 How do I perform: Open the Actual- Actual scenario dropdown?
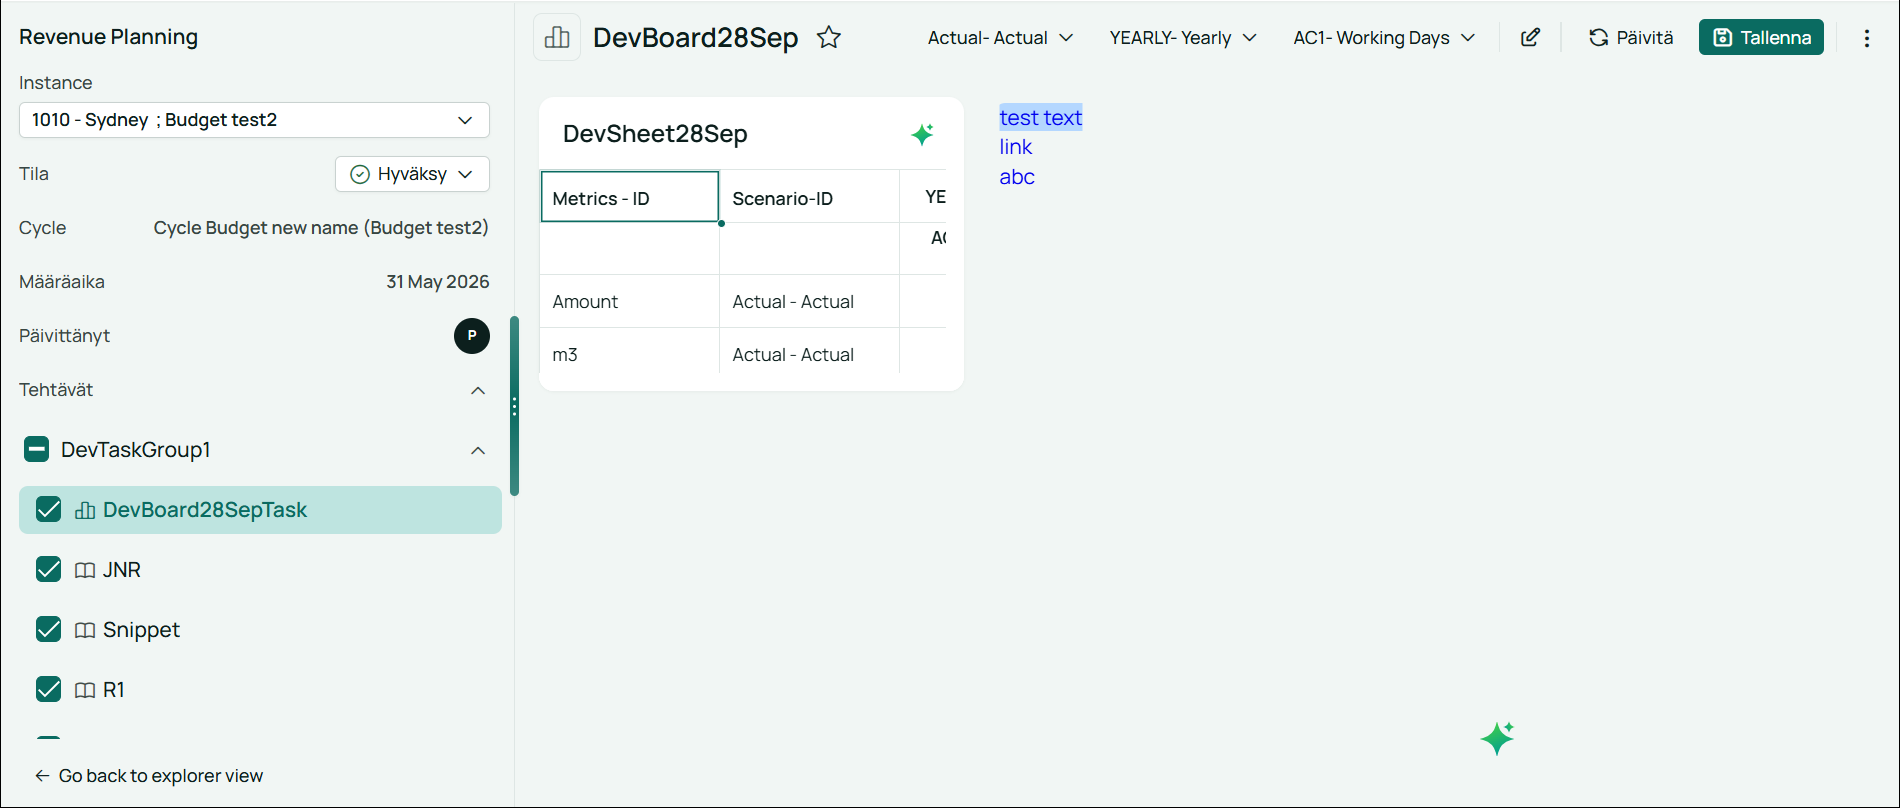[1000, 38]
